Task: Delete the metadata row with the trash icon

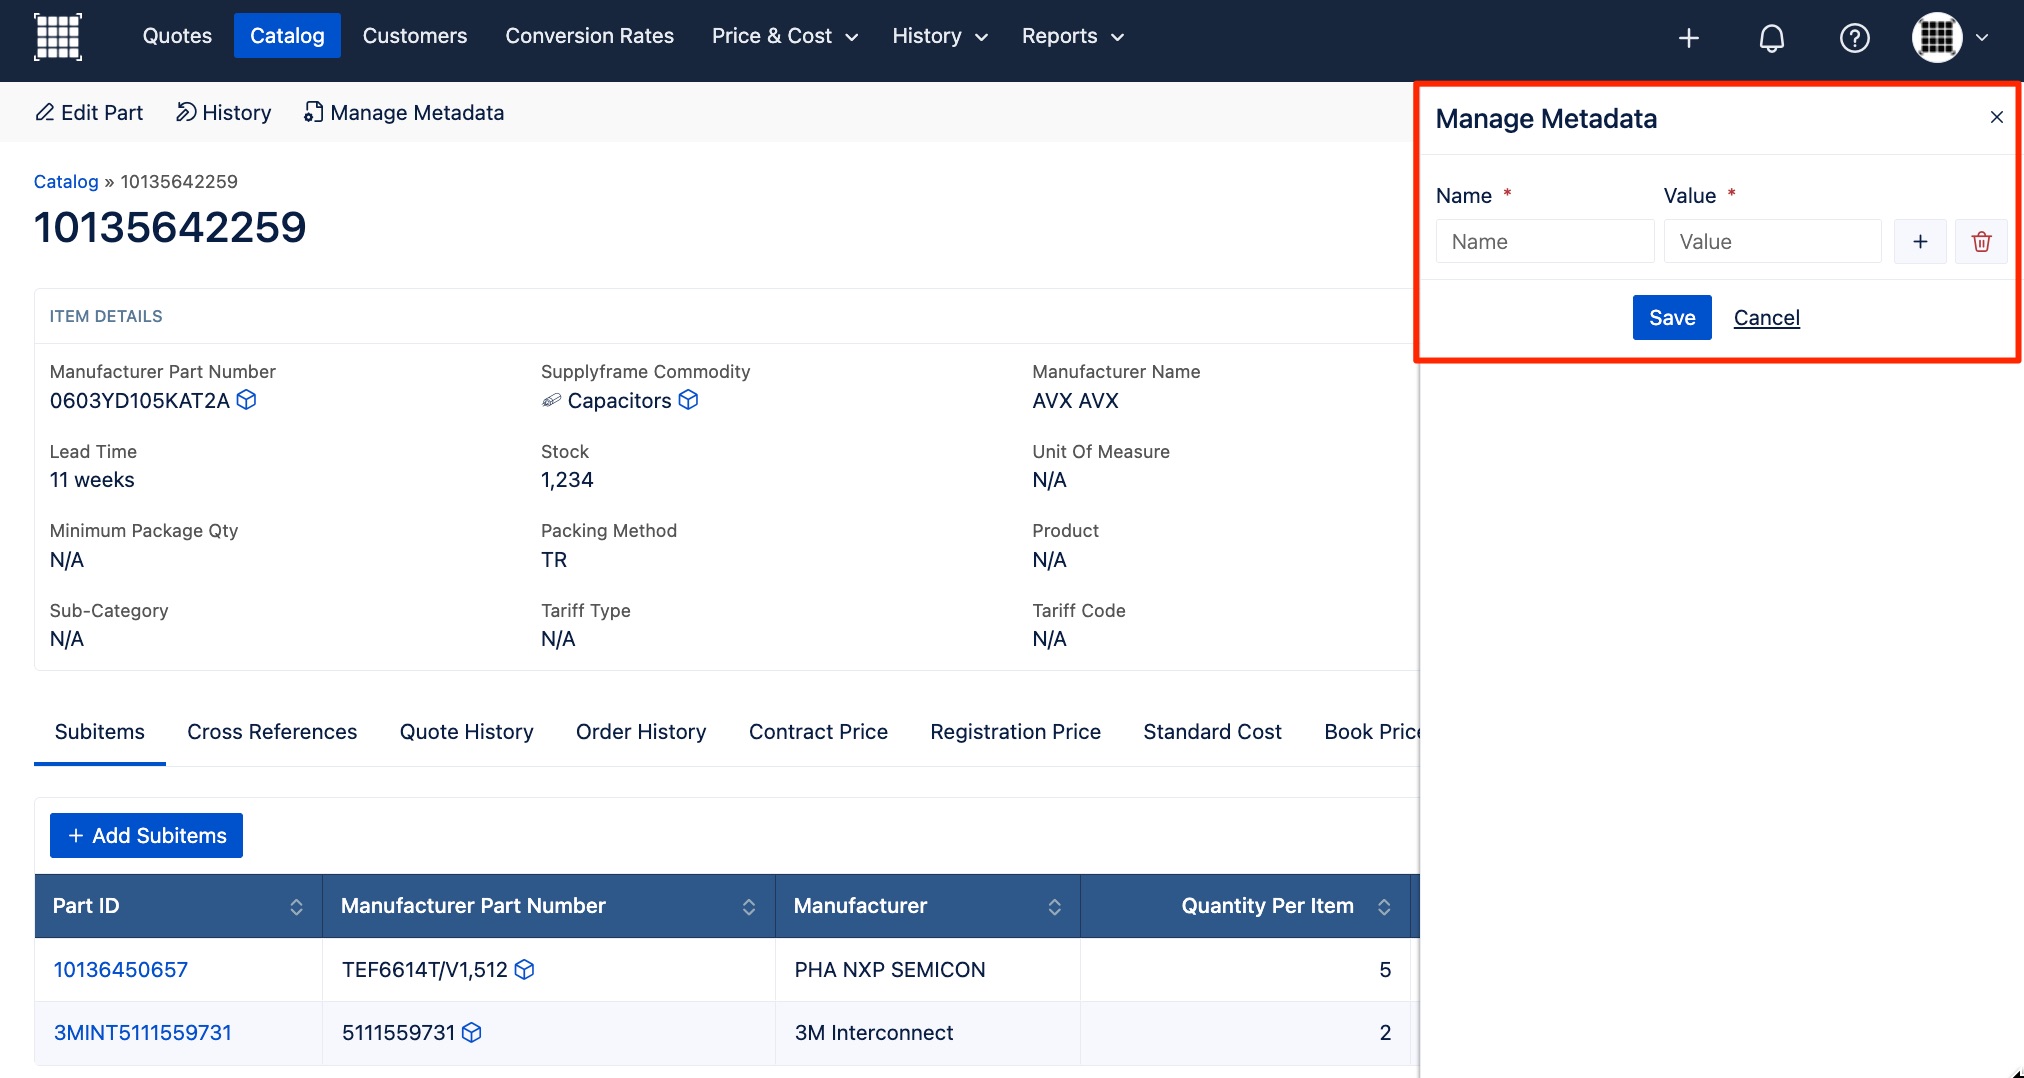Action: coord(1981,241)
